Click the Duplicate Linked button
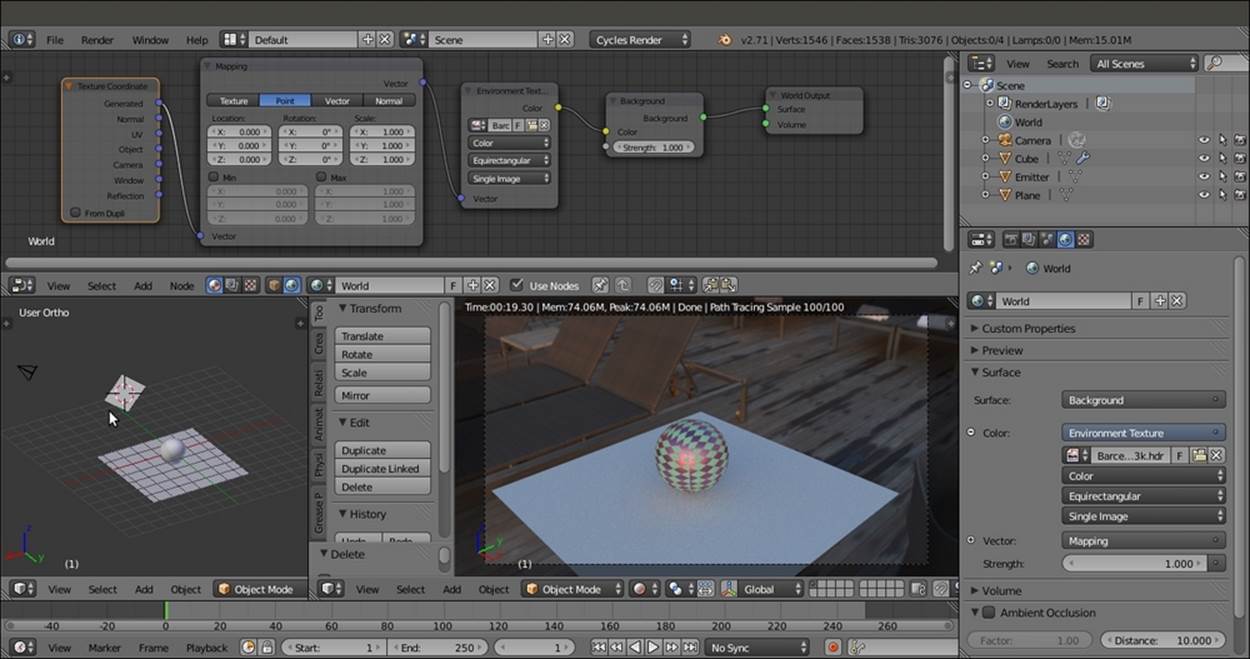This screenshot has width=1250, height=659. [381, 469]
